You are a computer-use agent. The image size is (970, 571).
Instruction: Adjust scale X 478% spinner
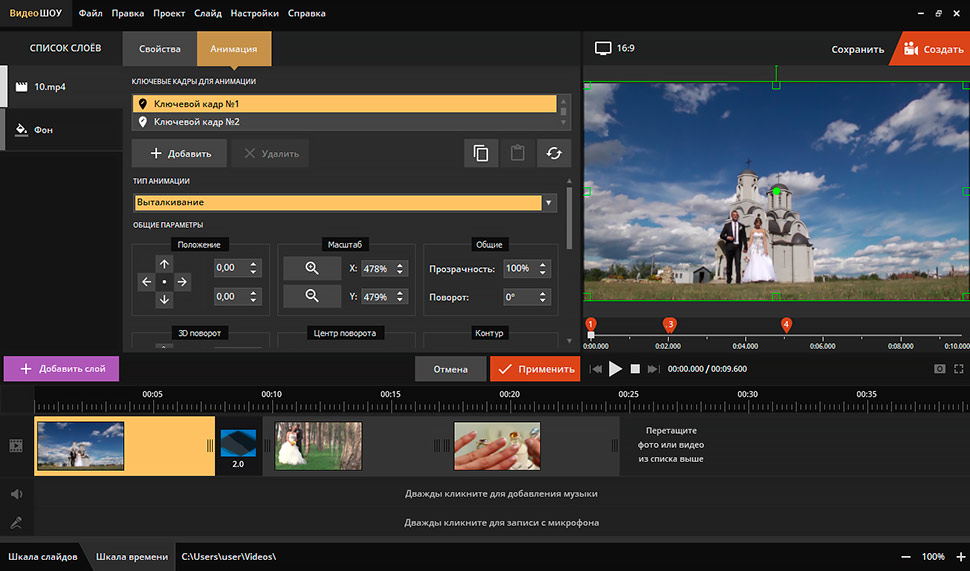[400, 268]
